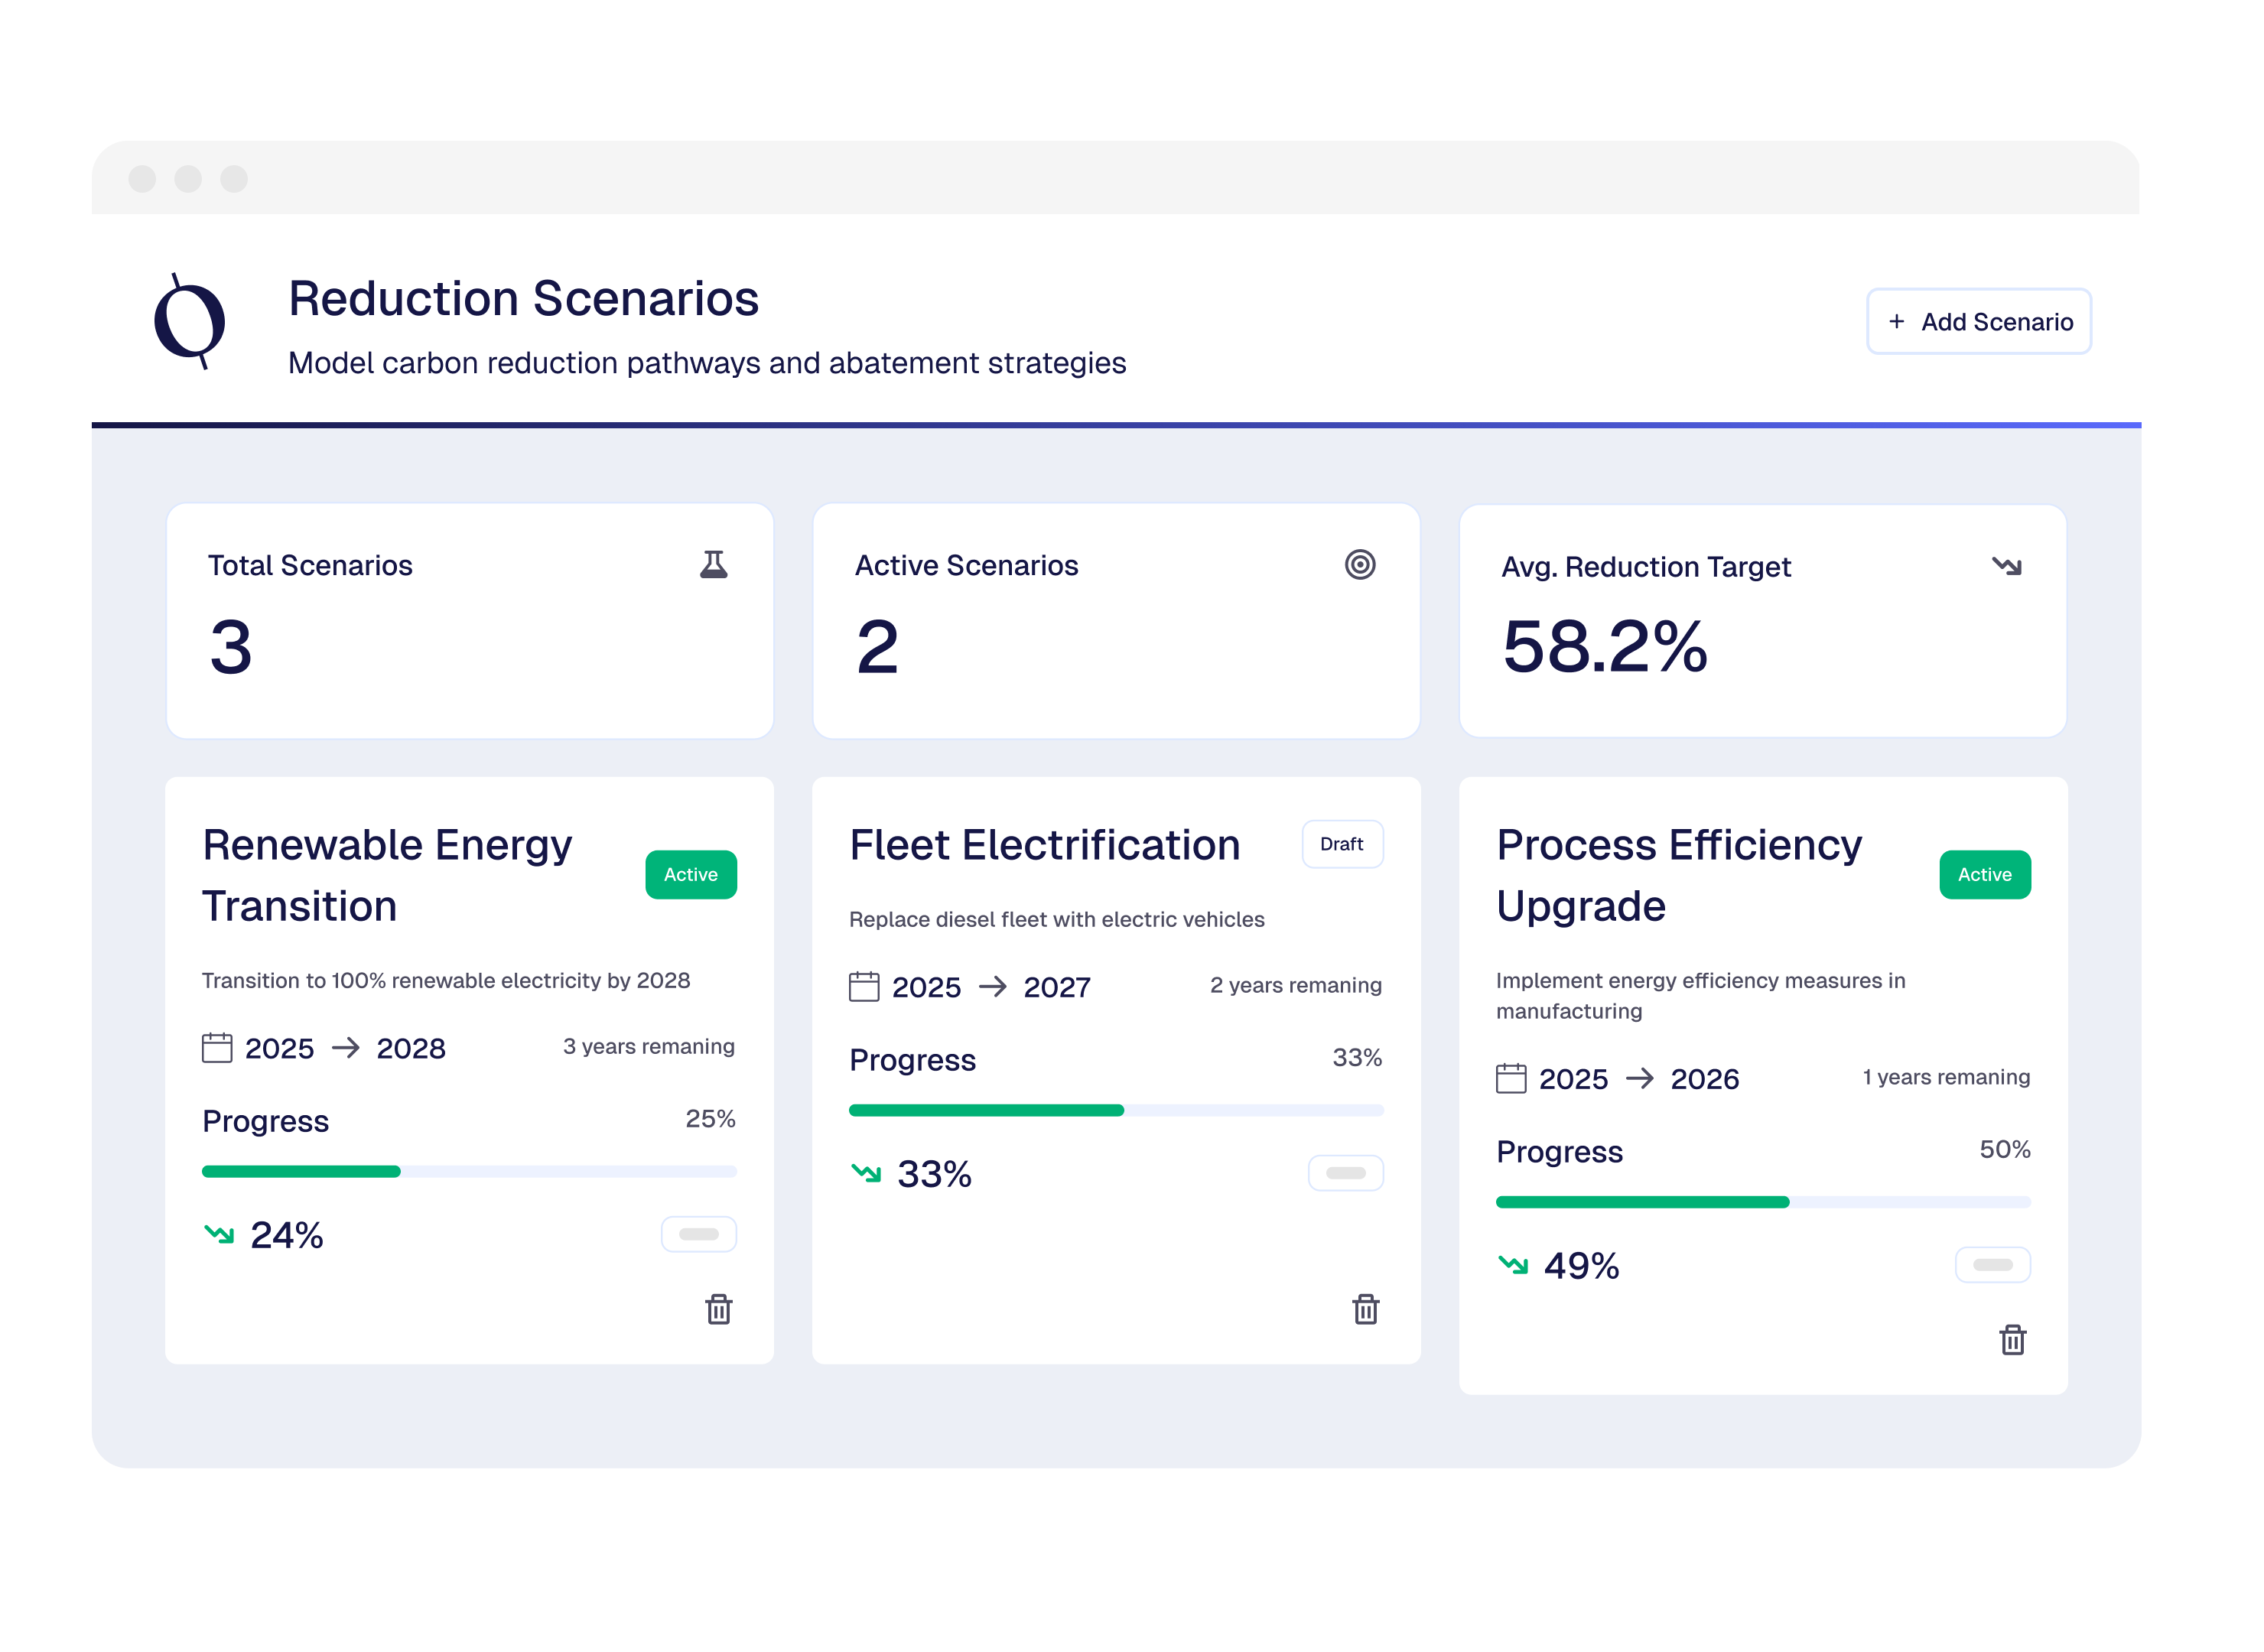
Task: Click the Process Efficiency Upgrade progress bar
Action: [1762, 1202]
